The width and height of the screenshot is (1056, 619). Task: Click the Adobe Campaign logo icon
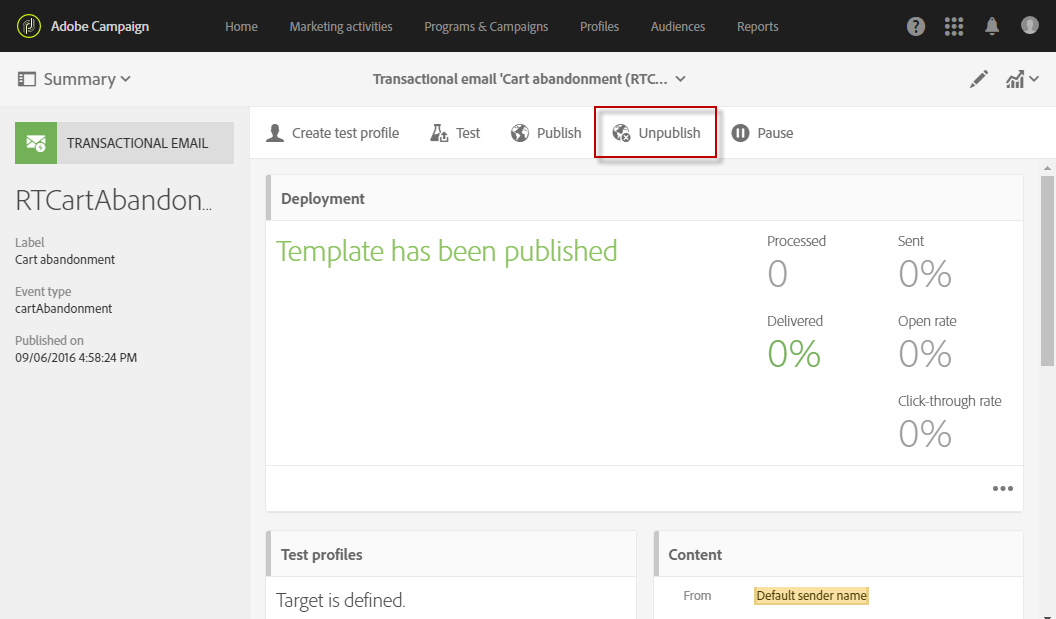pos(28,26)
